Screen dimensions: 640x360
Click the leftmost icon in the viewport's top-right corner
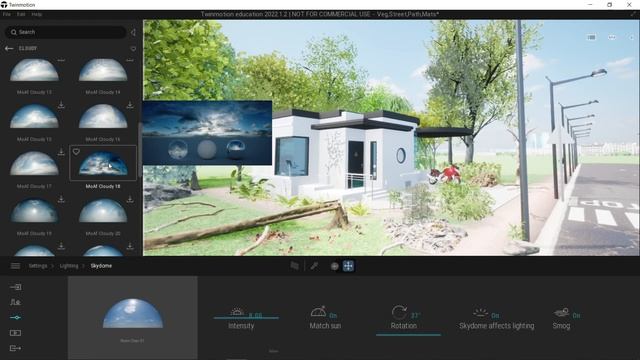point(591,37)
